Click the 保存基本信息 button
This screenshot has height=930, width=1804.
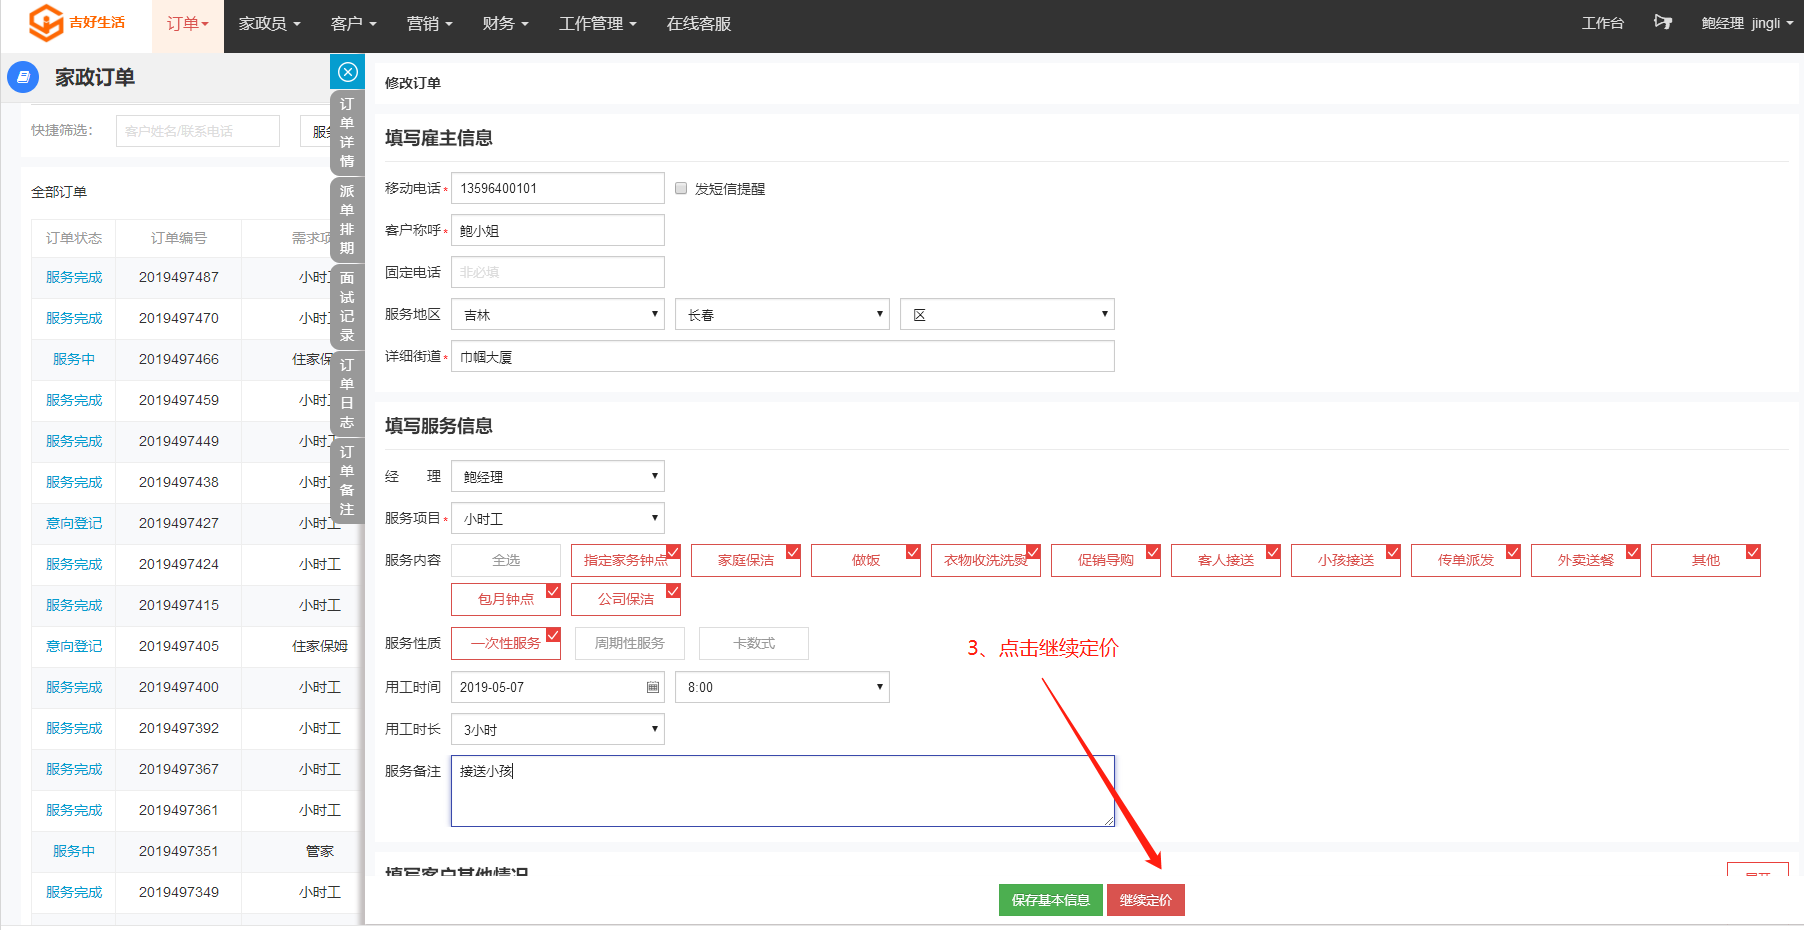pyautogui.click(x=1051, y=900)
